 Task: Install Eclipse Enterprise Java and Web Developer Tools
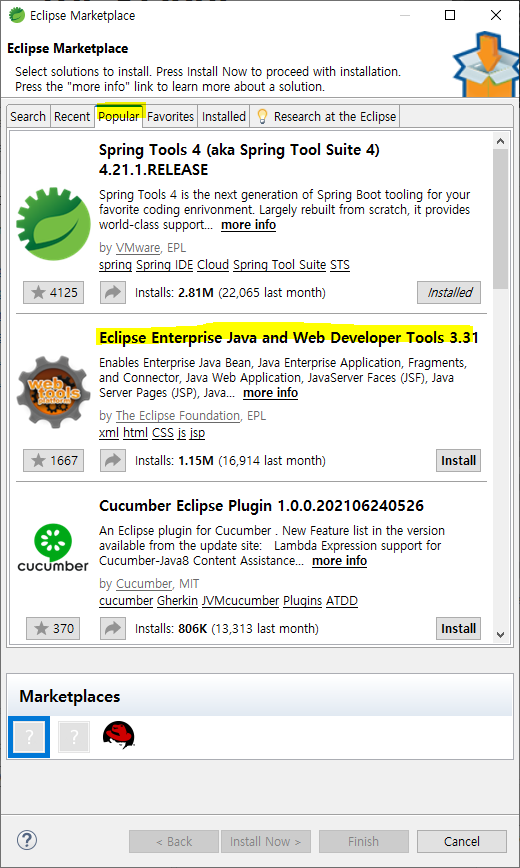459,461
